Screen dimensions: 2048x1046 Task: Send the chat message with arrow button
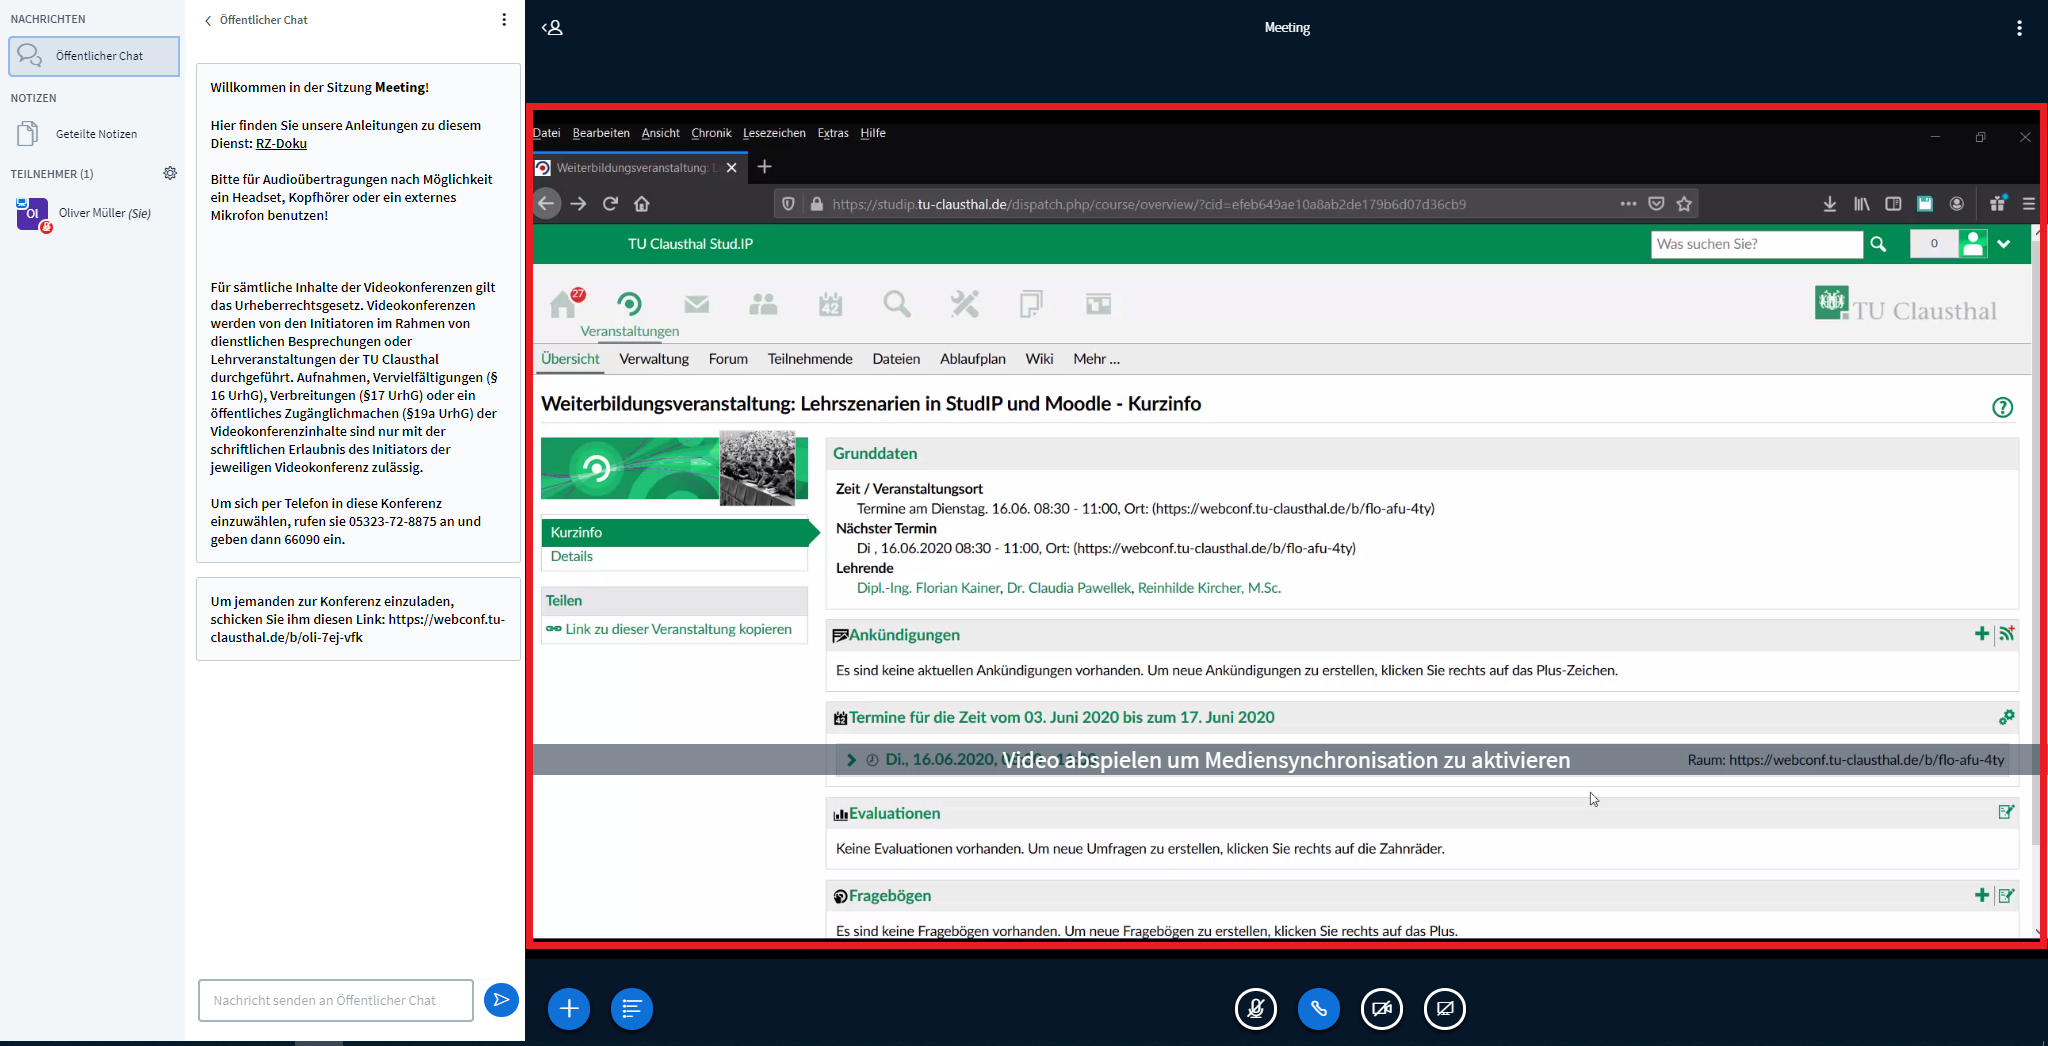point(501,1000)
